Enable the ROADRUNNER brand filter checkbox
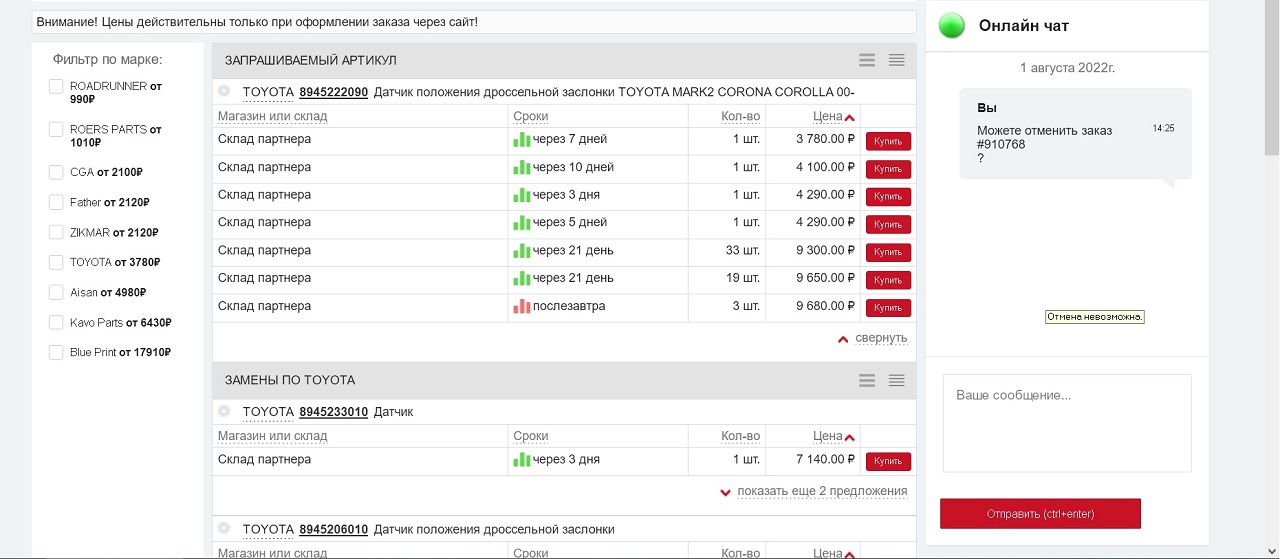Viewport: 1280px width, 559px height. click(57, 87)
